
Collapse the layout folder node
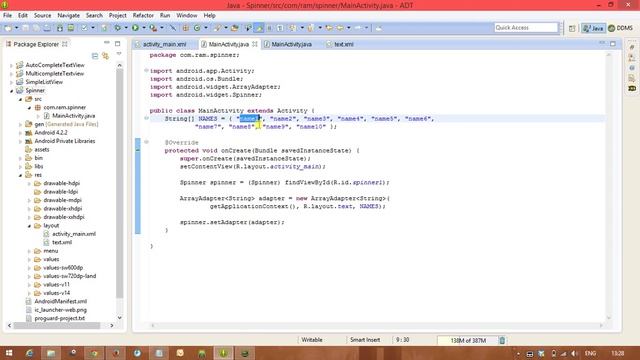pos(29,226)
